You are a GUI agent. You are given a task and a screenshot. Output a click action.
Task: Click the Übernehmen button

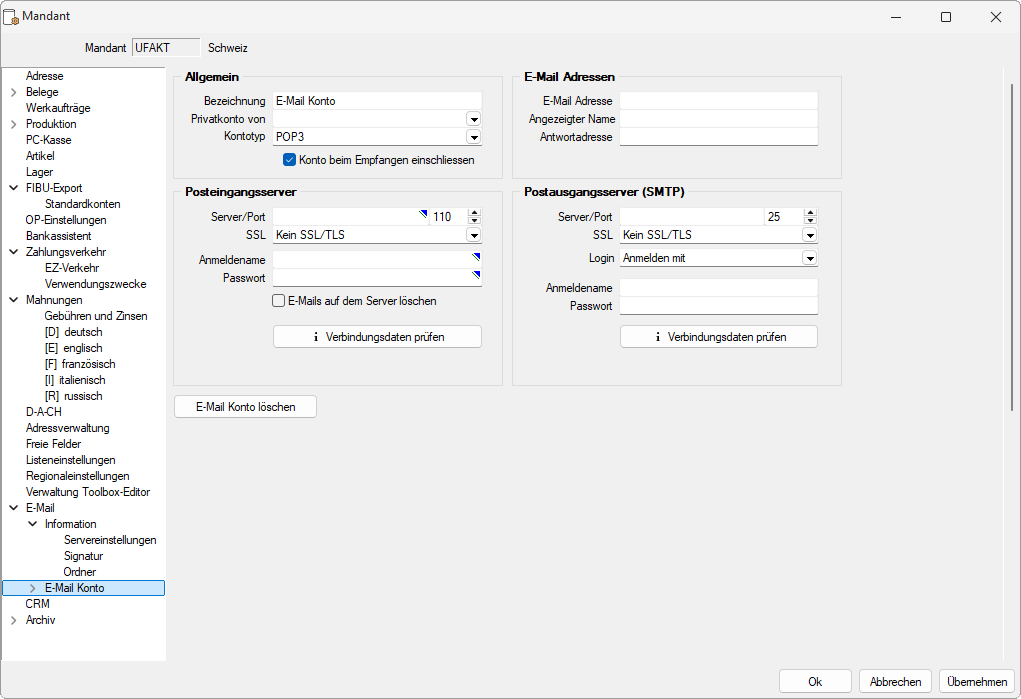coord(976,681)
